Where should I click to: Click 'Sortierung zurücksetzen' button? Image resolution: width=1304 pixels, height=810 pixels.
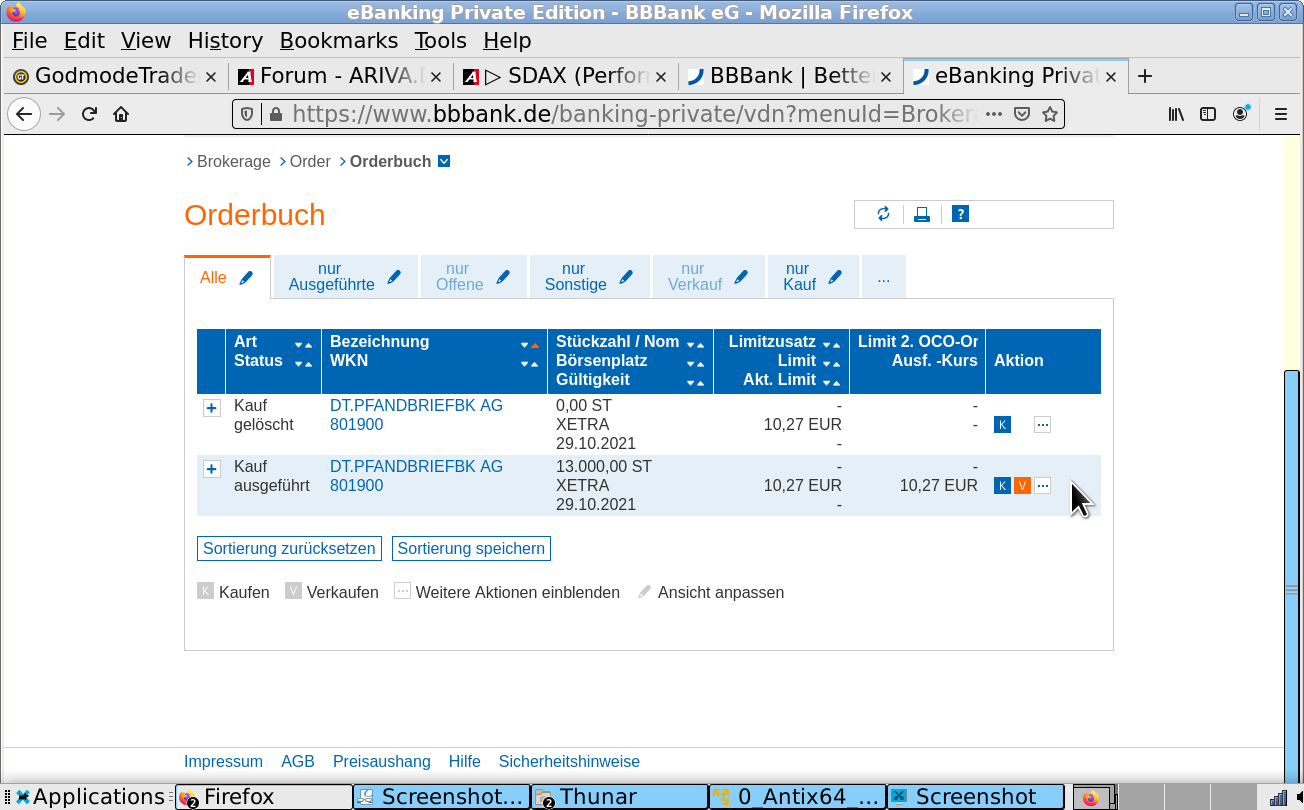[289, 548]
